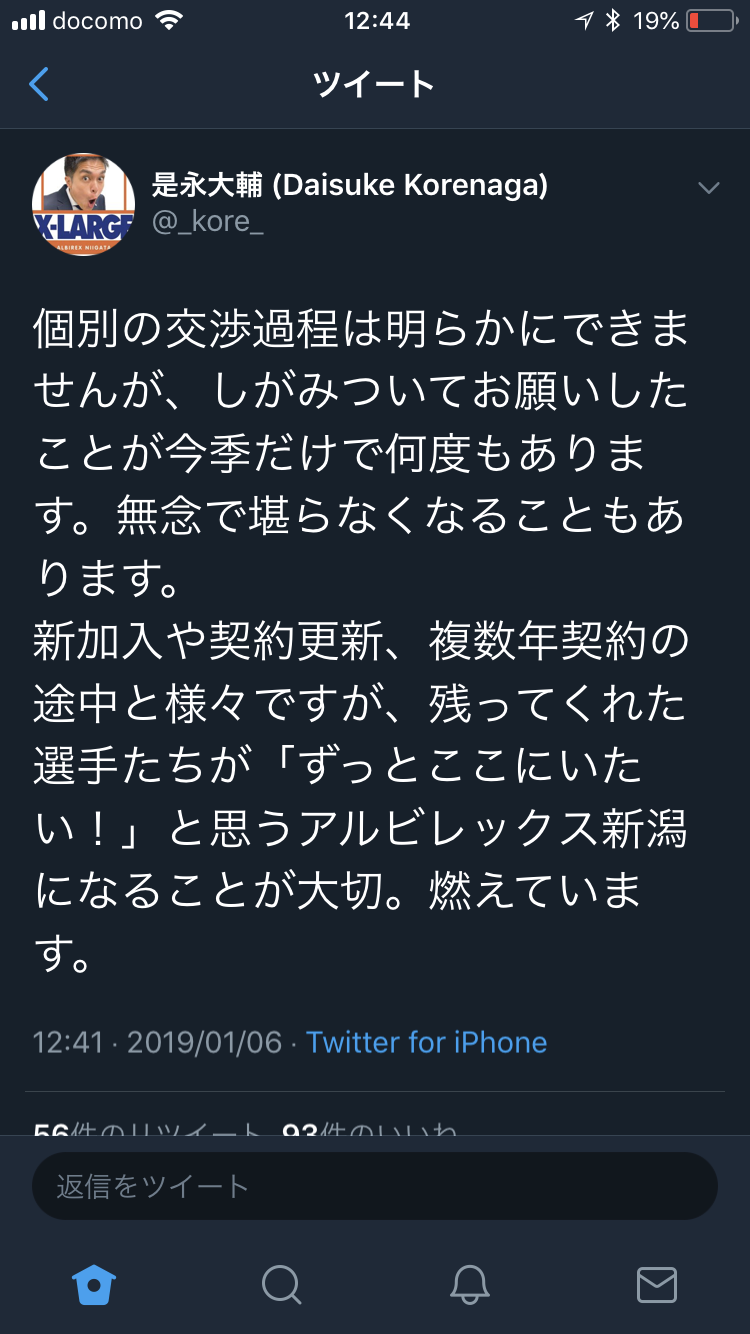This screenshot has width=750, height=1334.
Task: Tap the location arrow status icon
Action: [x=584, y=21]
